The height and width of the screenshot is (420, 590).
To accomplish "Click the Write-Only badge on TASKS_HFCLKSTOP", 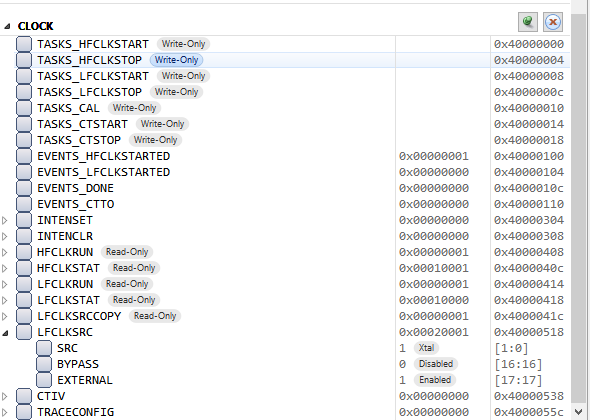I will coord(176,60).
